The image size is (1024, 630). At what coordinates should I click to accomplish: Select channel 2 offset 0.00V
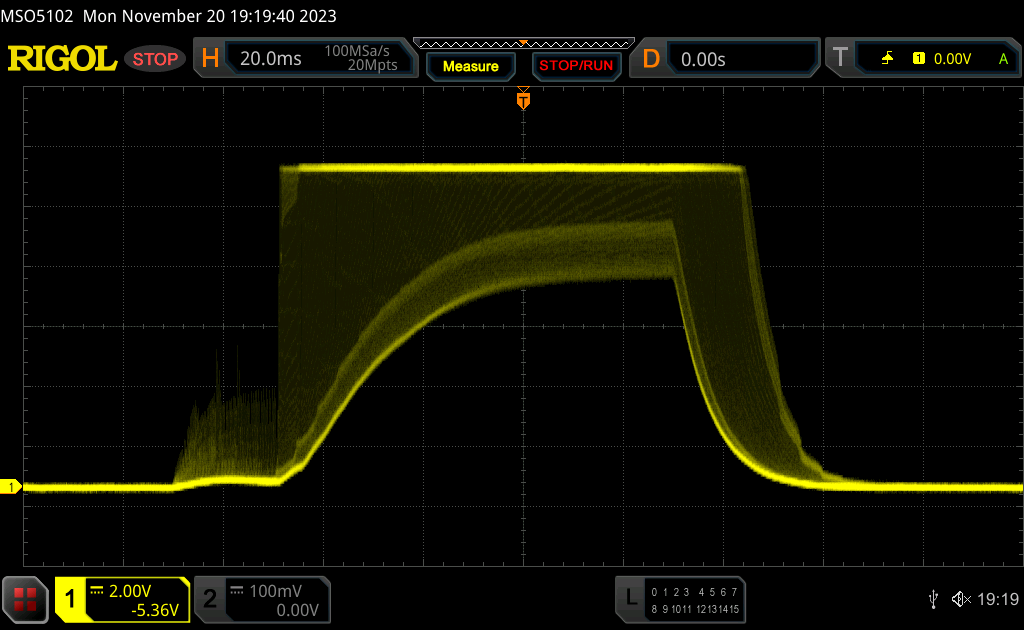coord(297,610)
